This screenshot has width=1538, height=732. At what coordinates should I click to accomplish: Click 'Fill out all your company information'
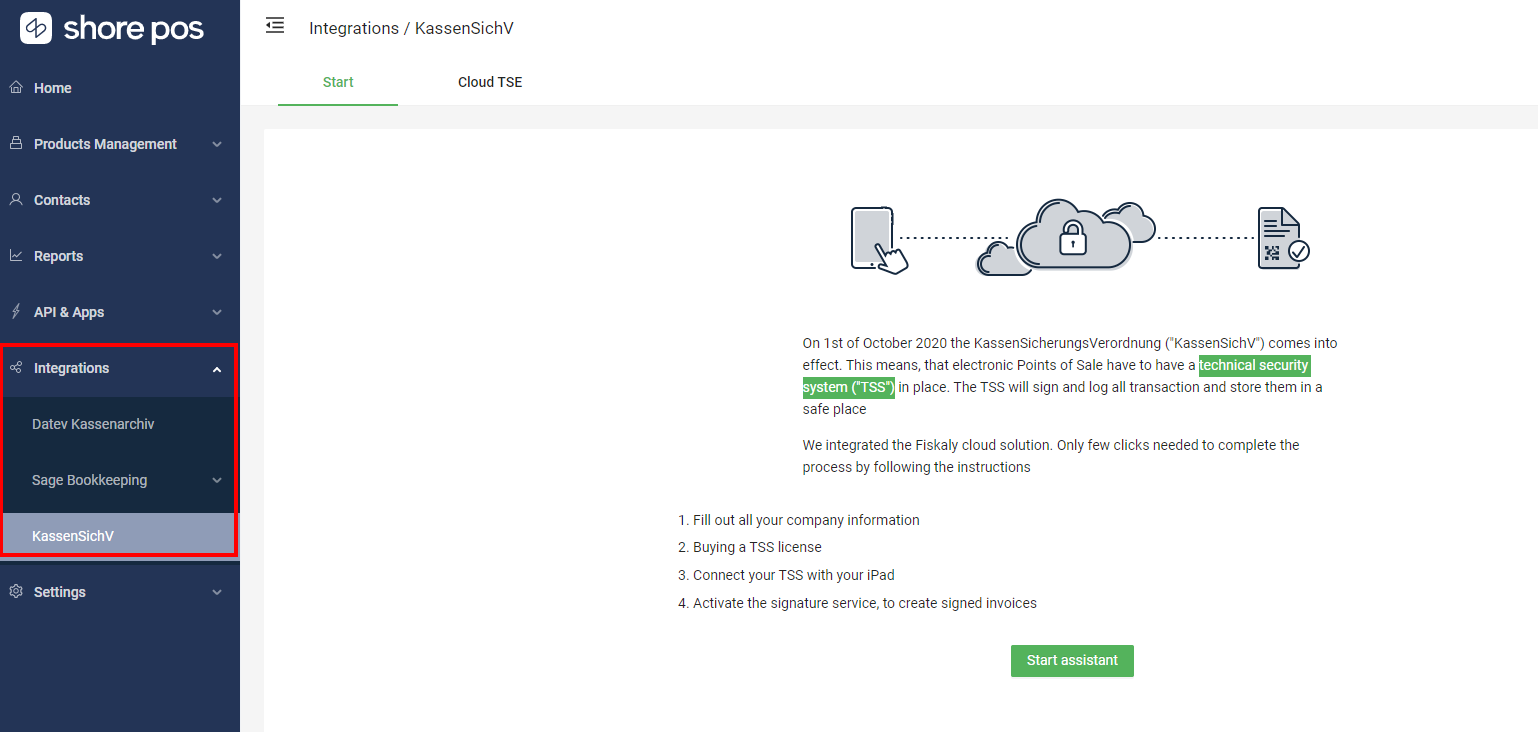pos(806,520)
